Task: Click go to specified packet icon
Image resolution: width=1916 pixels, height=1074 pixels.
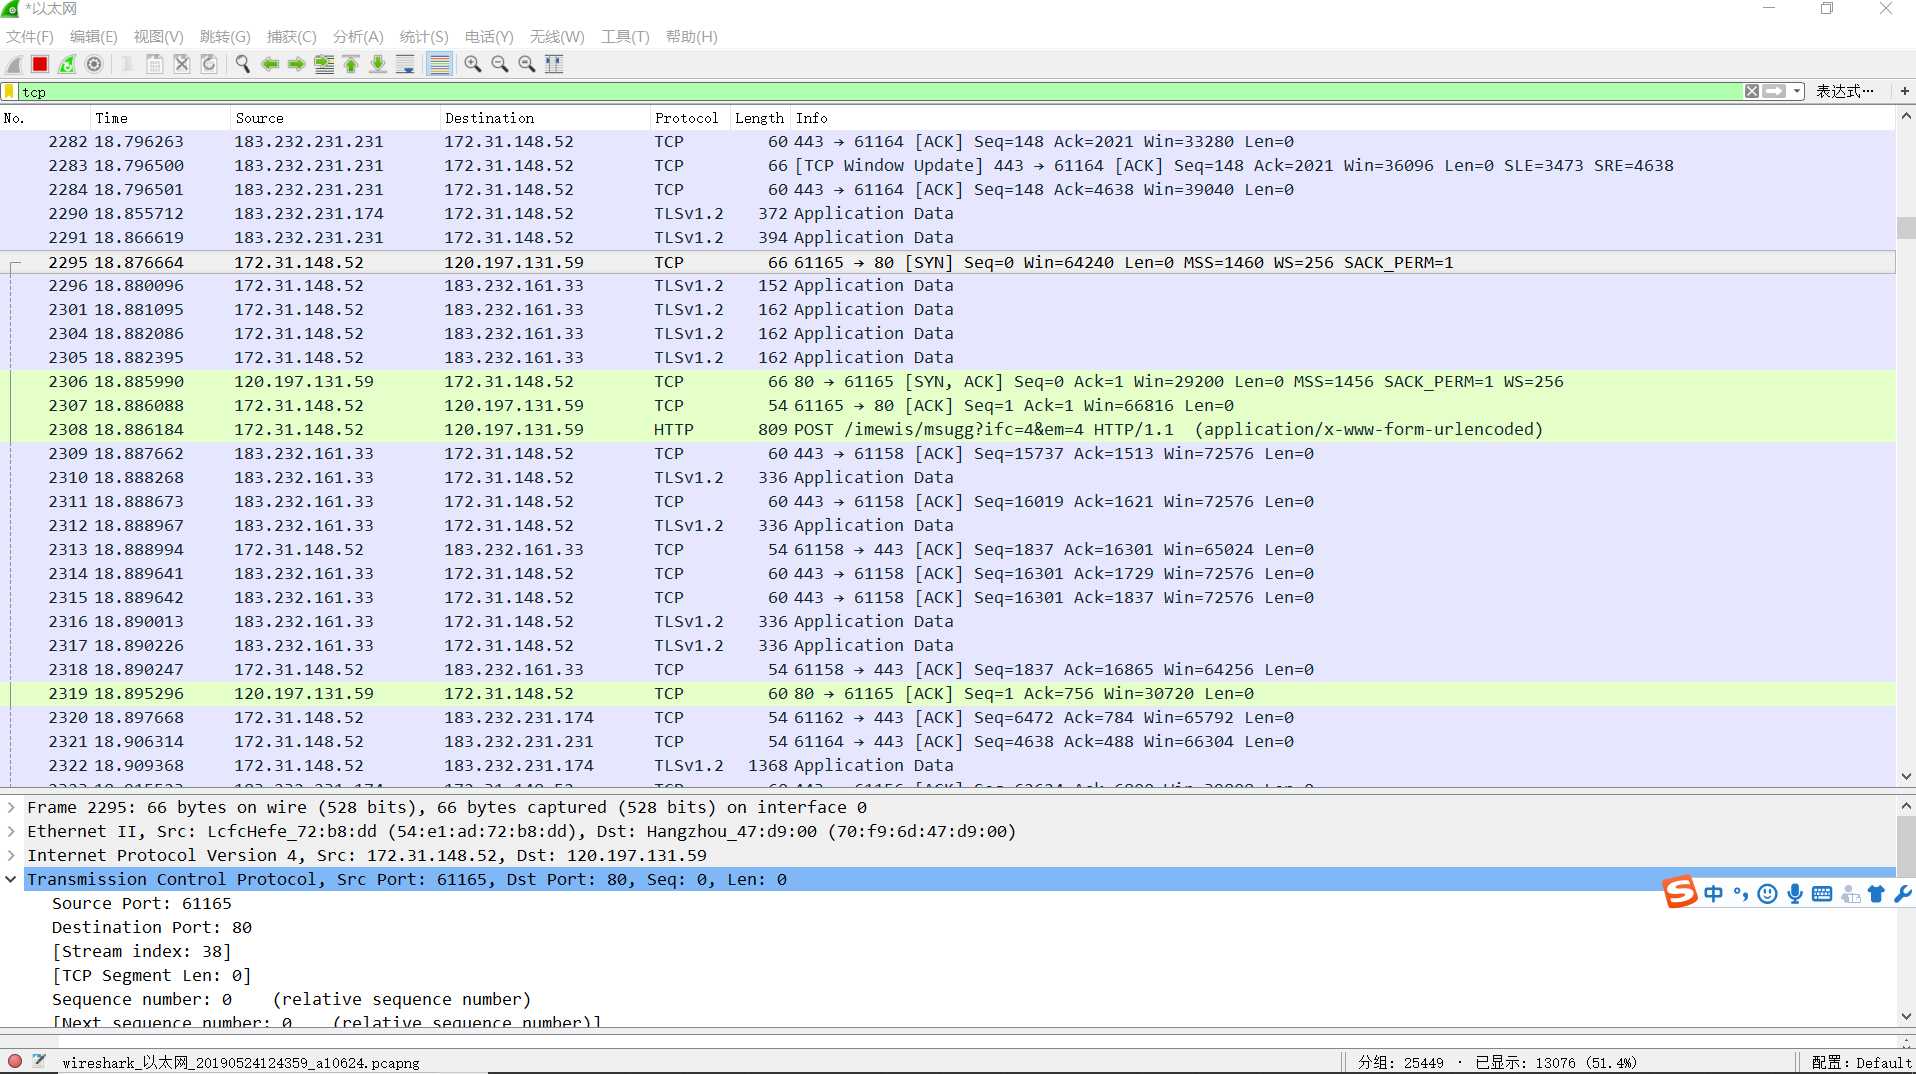Action: coord(324,64)
